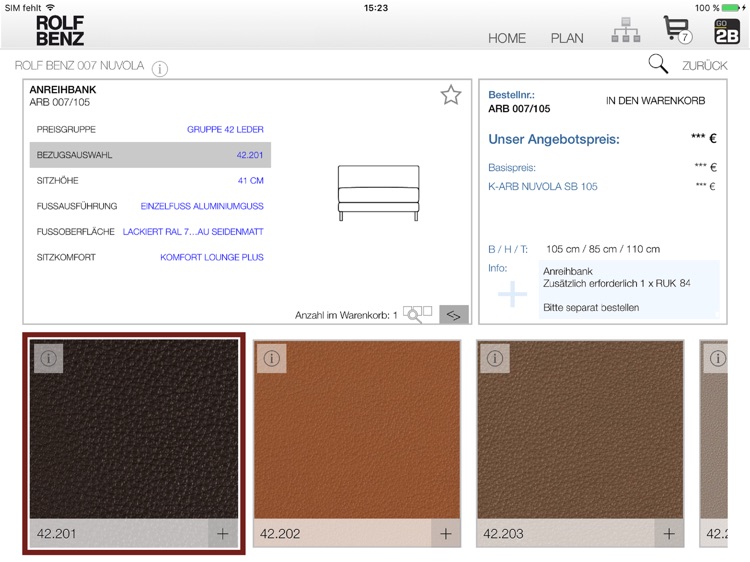Open the structure hierarchy icon
Screen dimensions: 750x562
[626, 30]
